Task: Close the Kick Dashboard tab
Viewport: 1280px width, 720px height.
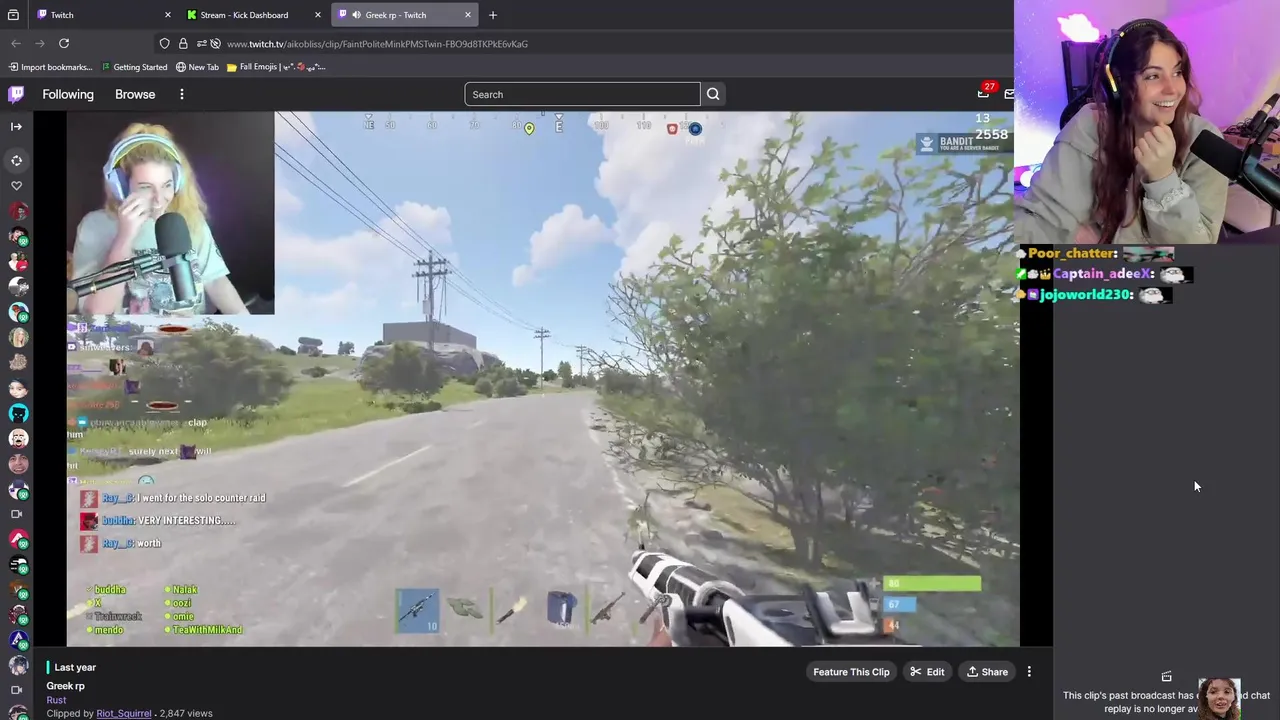Action: coord(318,15)
